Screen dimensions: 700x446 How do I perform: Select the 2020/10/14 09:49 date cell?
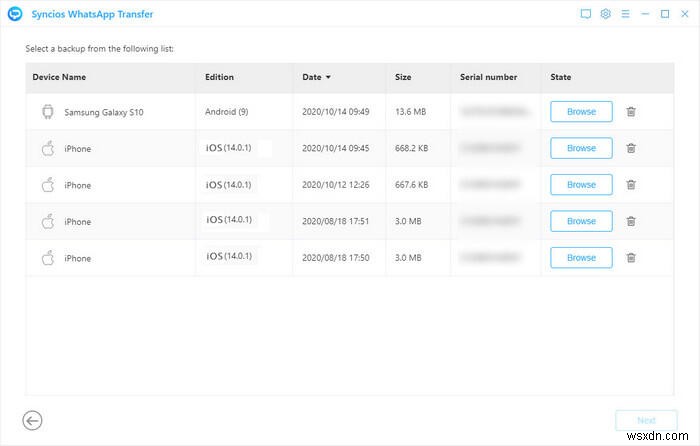(x=336, y=112)
